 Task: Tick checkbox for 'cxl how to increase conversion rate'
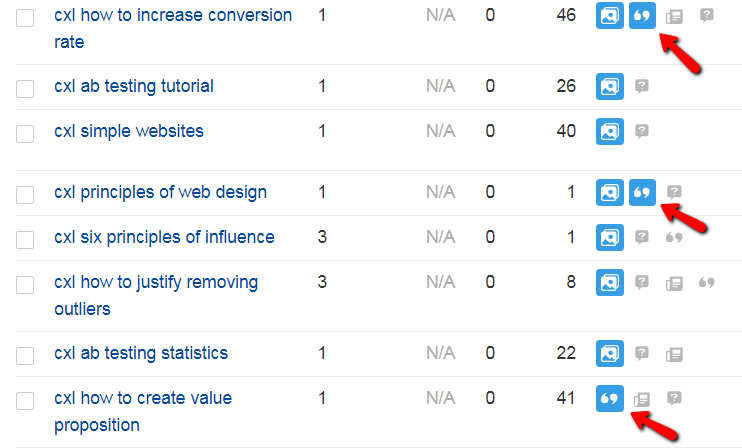click(x=25, y=18)
